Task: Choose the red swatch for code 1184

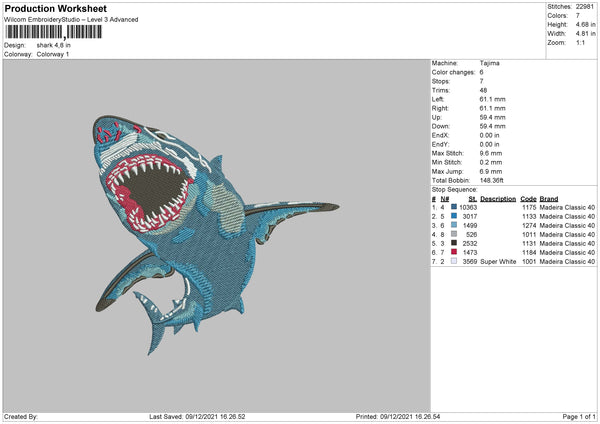Action: pos(454,252)
